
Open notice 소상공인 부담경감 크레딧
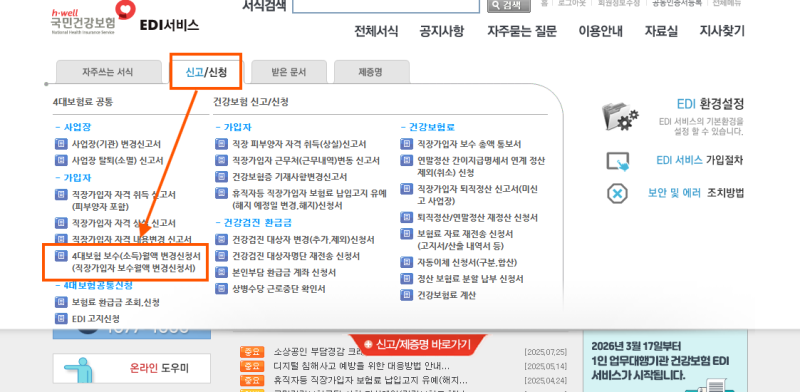pyautogui.click(x=318, y=352)
